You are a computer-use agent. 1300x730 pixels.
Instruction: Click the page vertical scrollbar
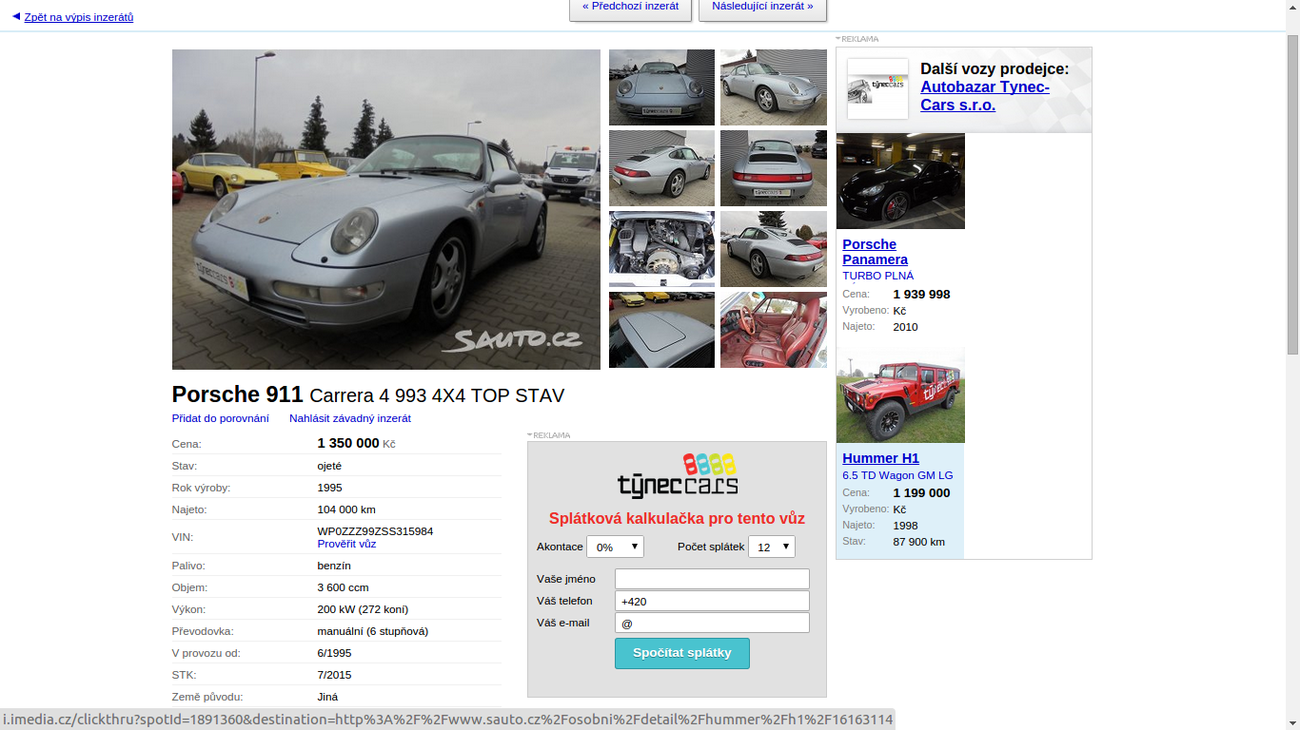(x=1292, y=200)
